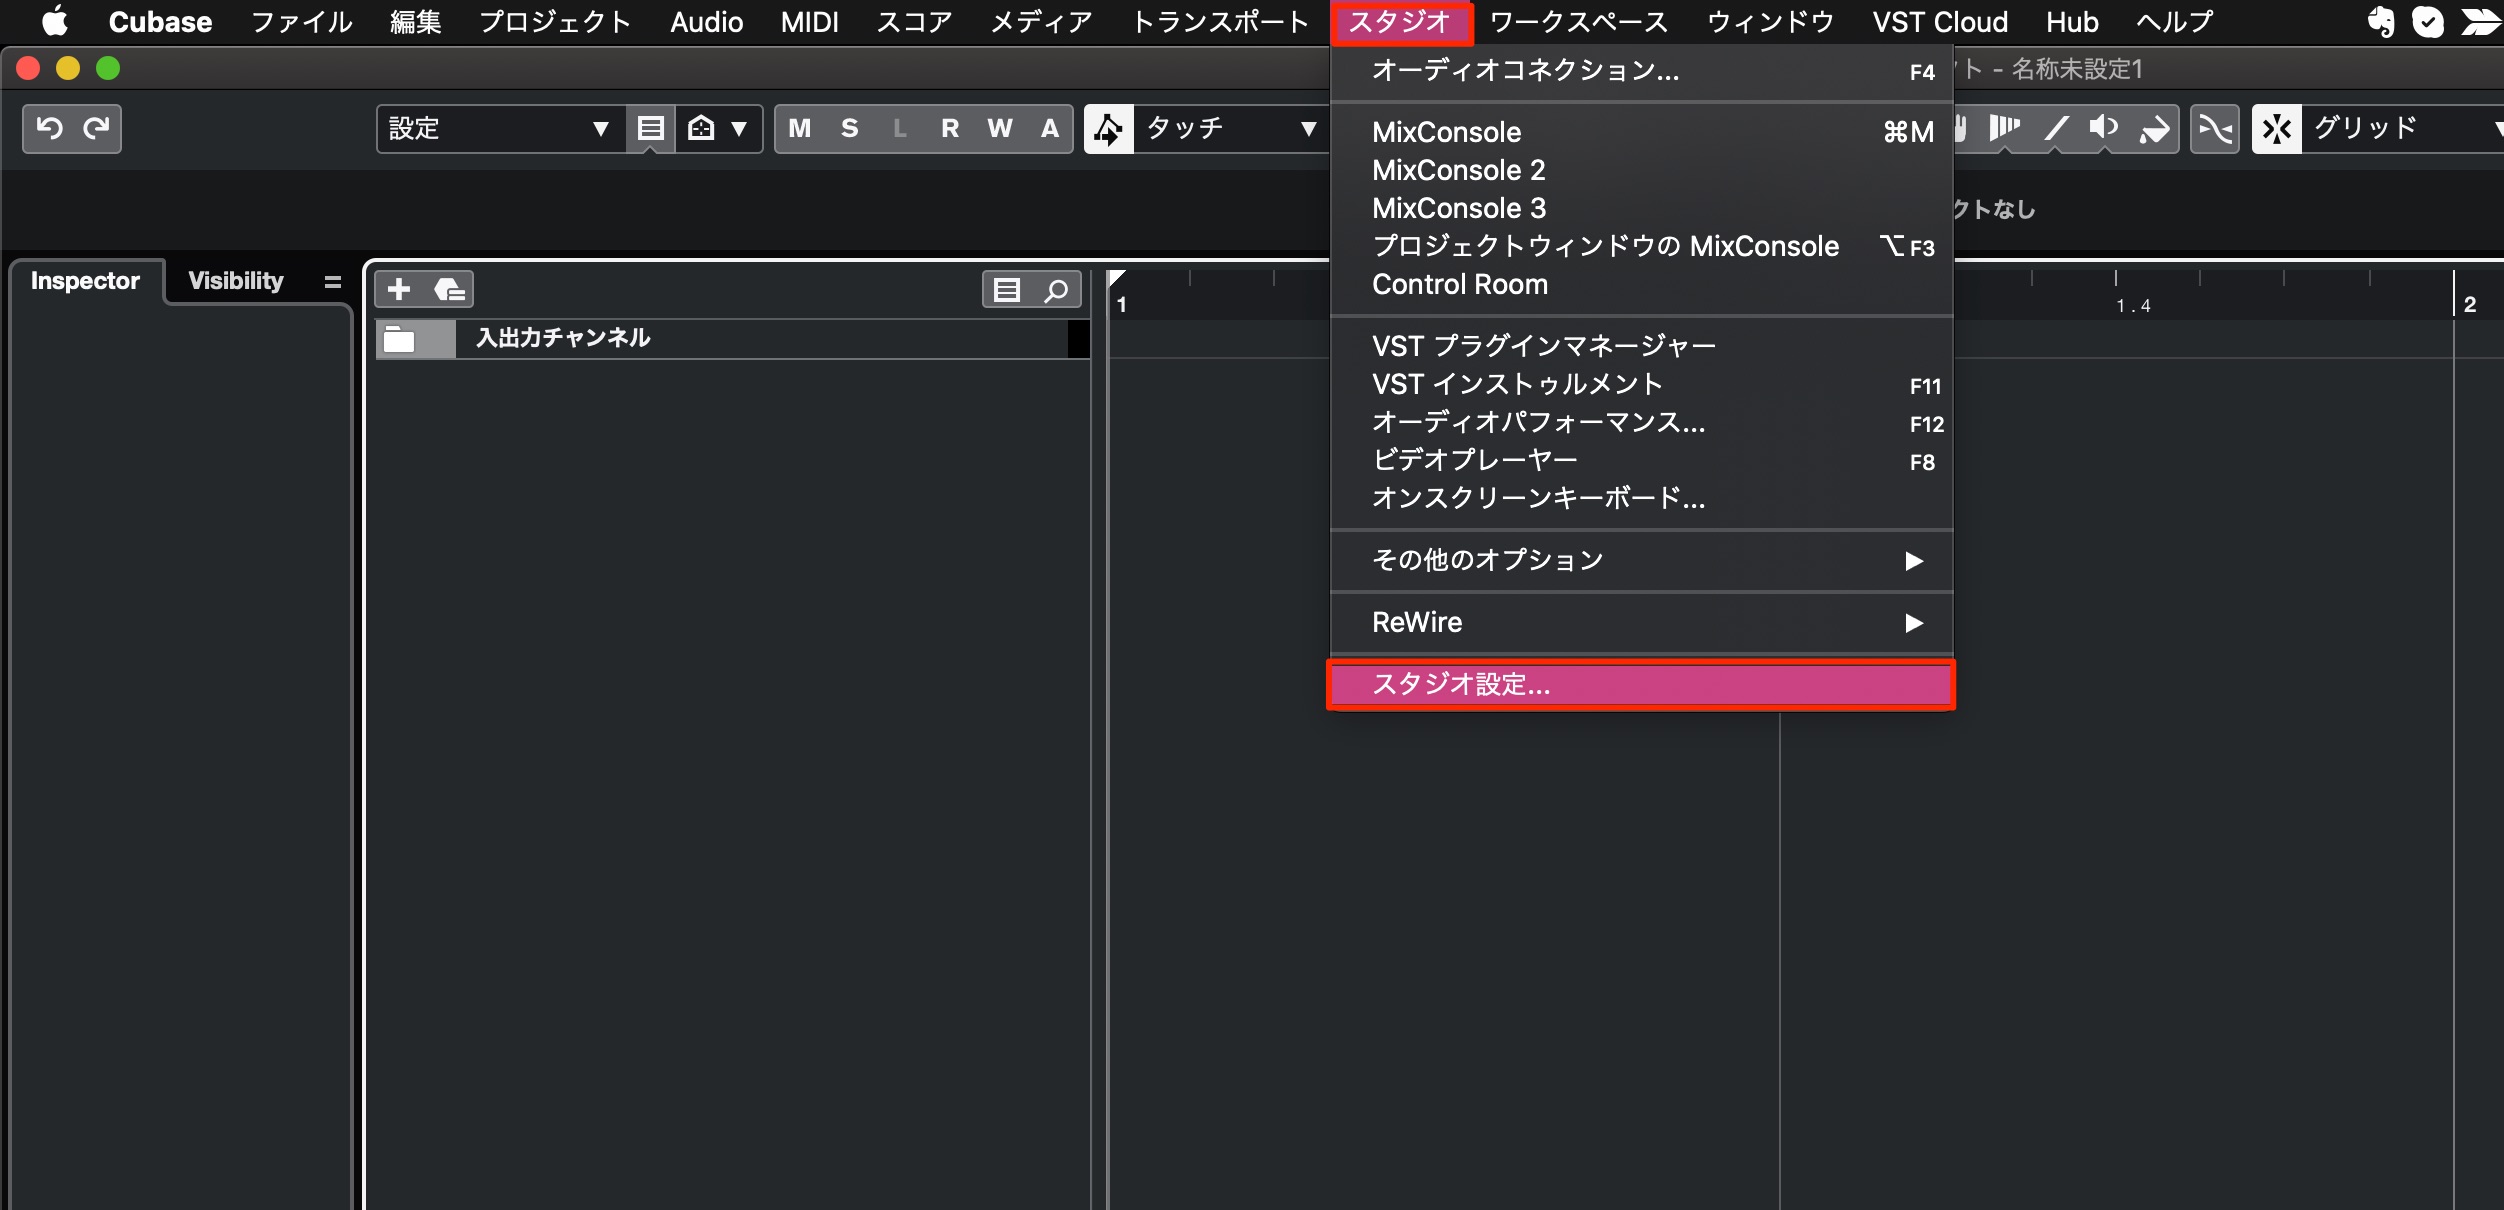Viewport: 2504px width, 1210px height.
Task: Click the automation mode icon beside タッチ
Action: 1109,128
